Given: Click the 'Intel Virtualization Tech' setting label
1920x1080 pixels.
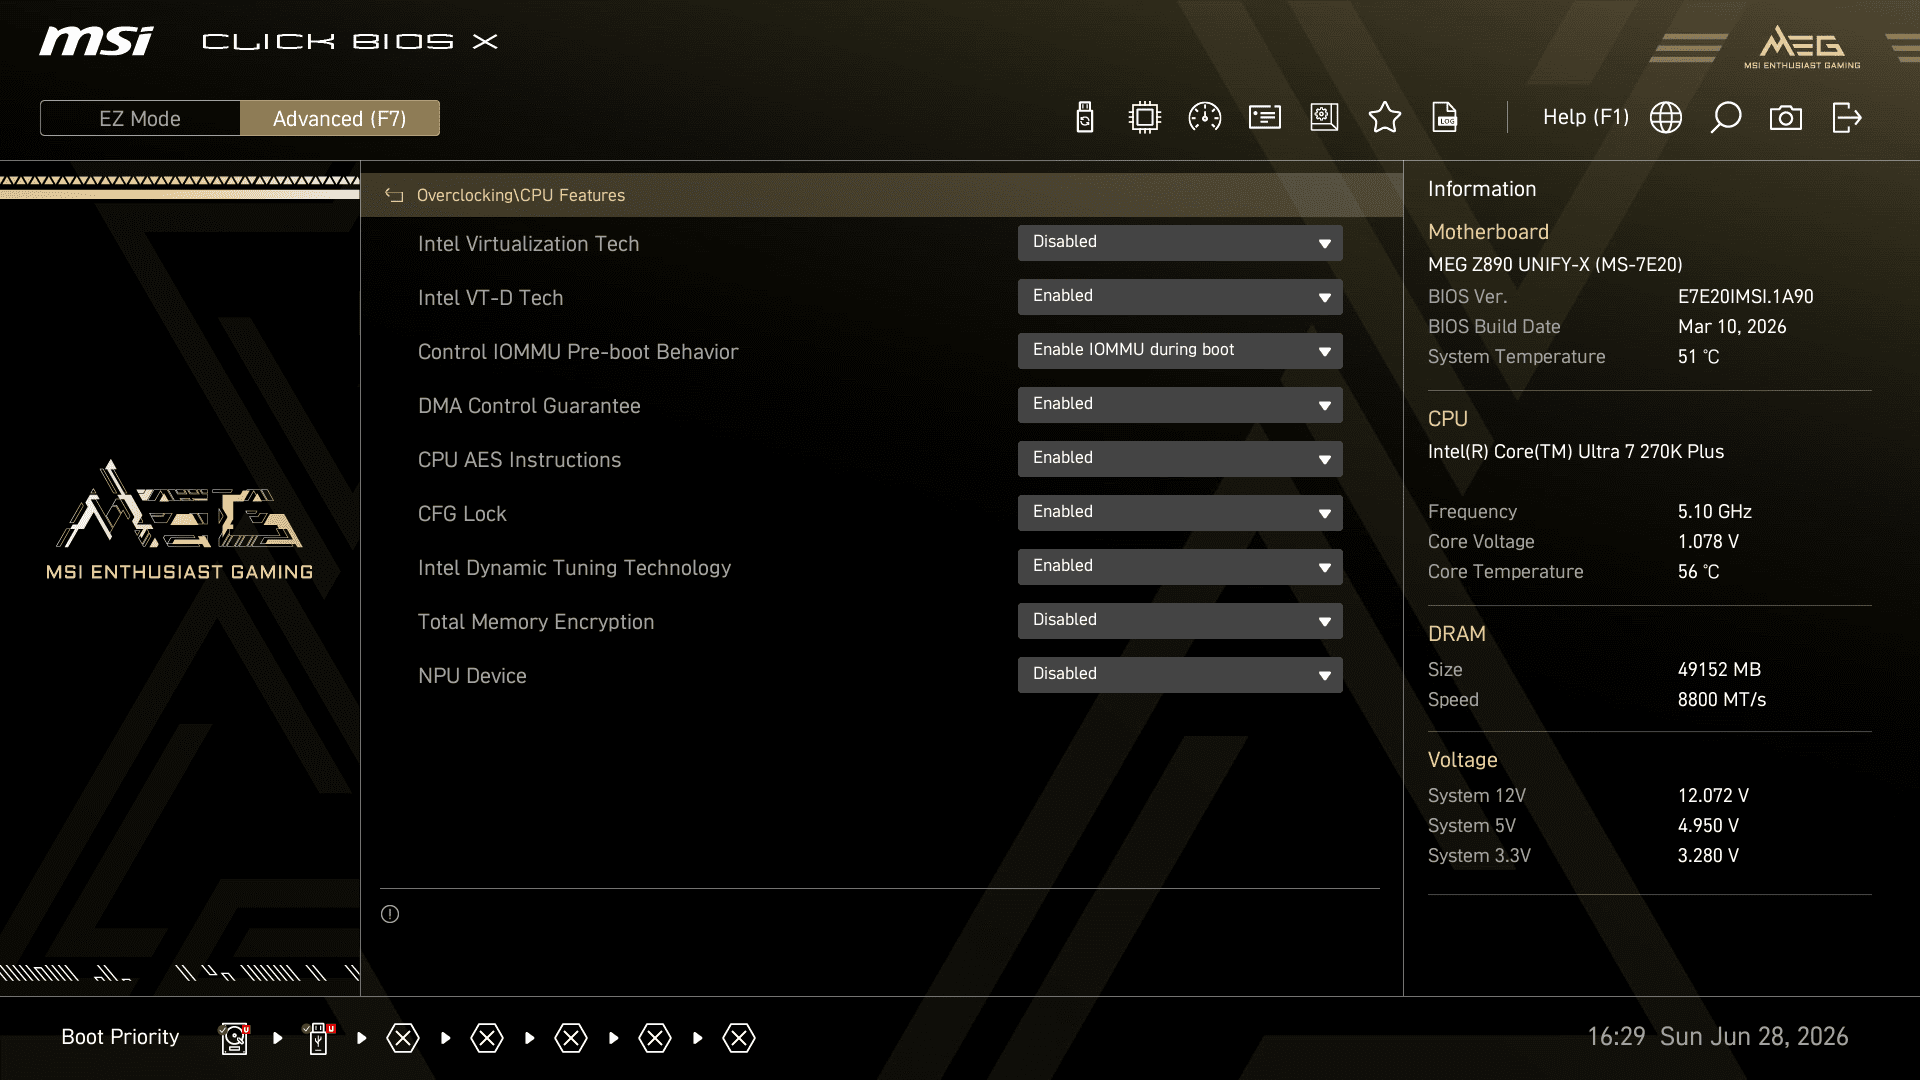Looking at the screenshot, I should [x=528, y=244].
